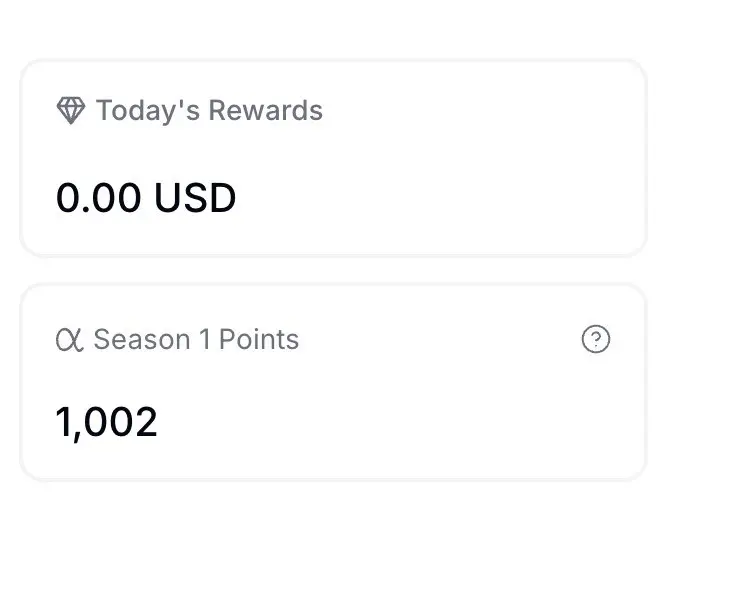754x594 pixels.
Task: Click the 0.00 USD reward amount
Action: pos(146,198)
